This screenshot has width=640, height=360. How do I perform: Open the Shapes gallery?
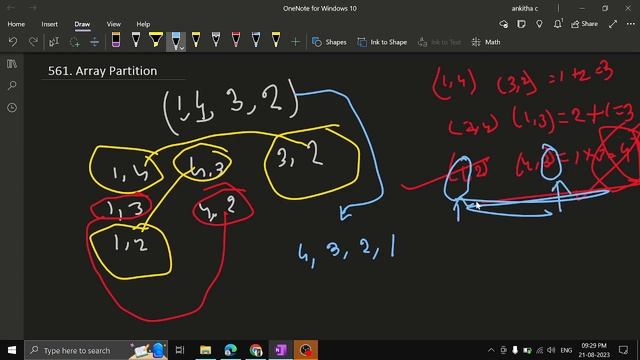pos(329,42)
